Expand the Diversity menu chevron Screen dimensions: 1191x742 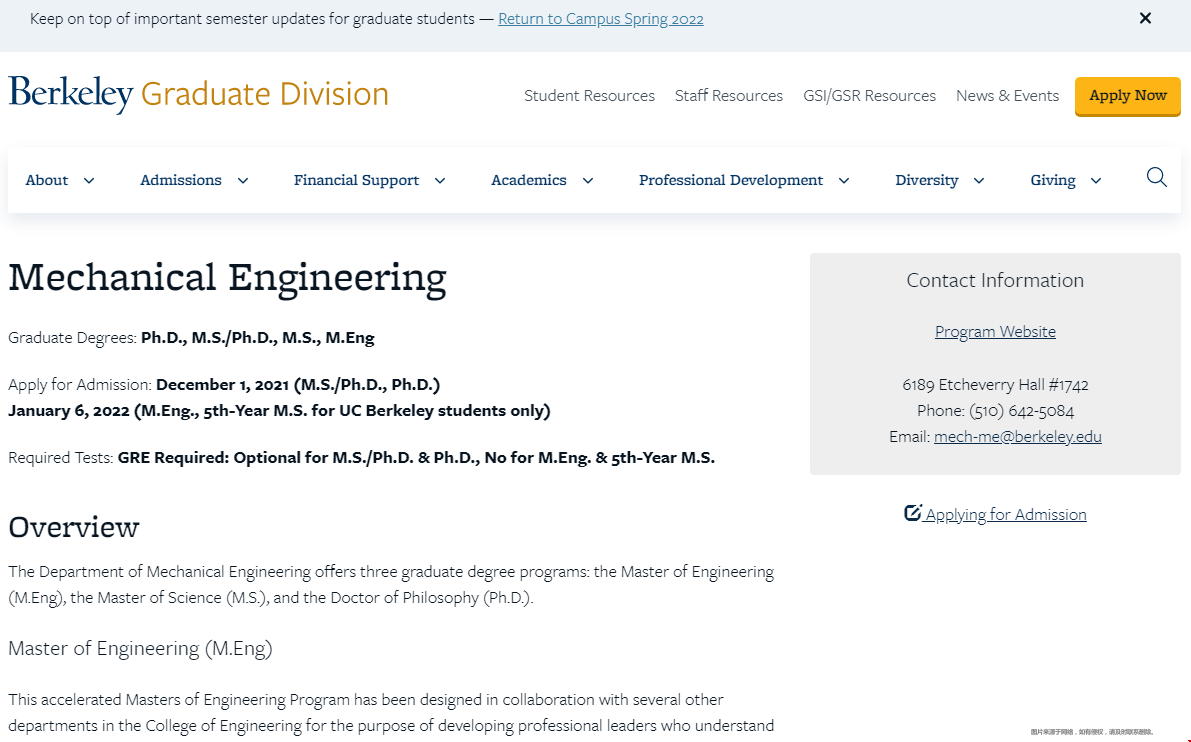[979, 181]
